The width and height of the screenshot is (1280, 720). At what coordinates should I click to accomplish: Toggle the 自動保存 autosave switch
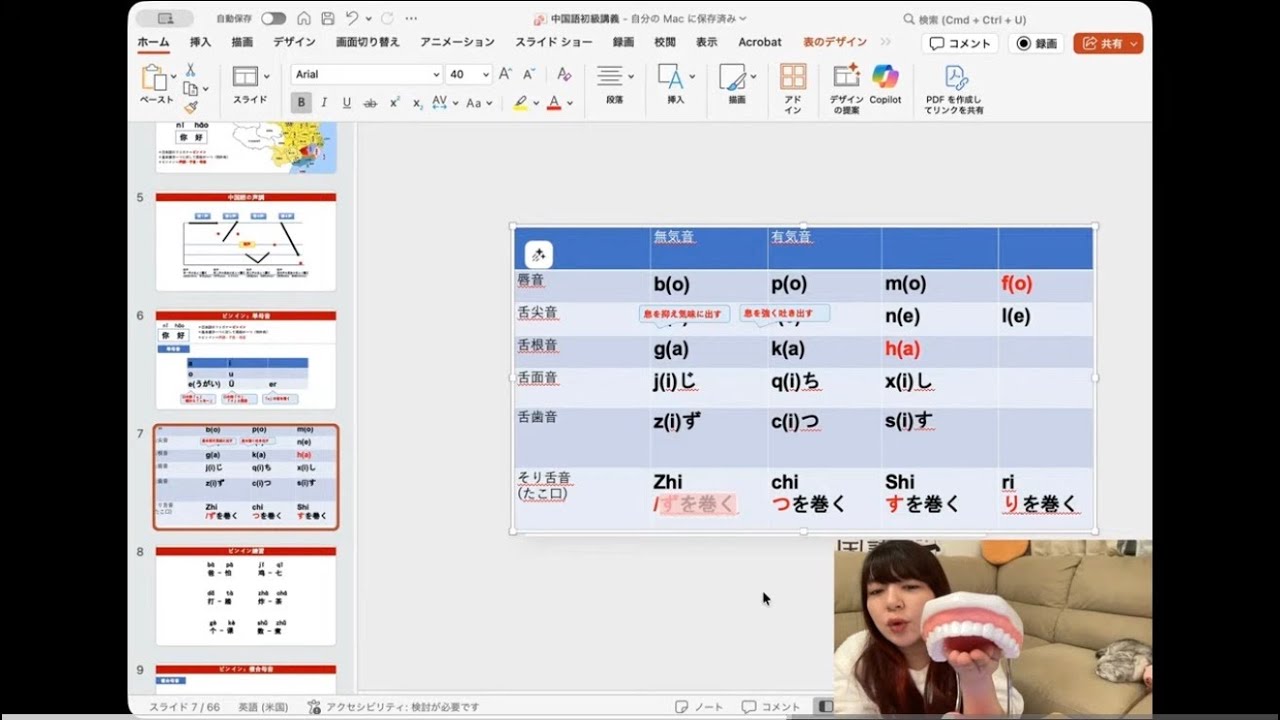tap(273, 18)
